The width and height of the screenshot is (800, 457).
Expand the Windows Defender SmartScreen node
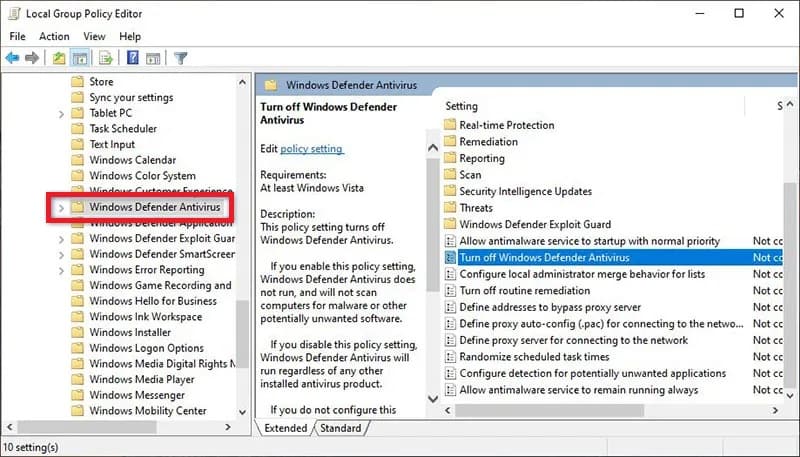coord(61,255)
